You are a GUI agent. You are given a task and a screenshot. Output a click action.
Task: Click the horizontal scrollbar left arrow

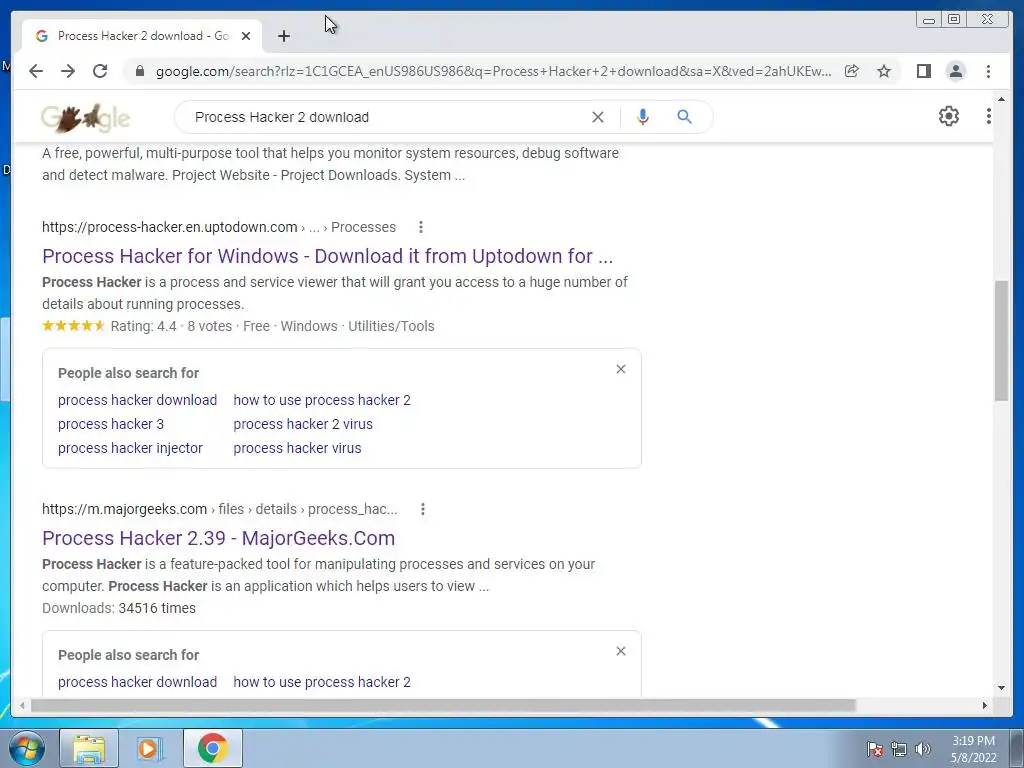point(22,705)
